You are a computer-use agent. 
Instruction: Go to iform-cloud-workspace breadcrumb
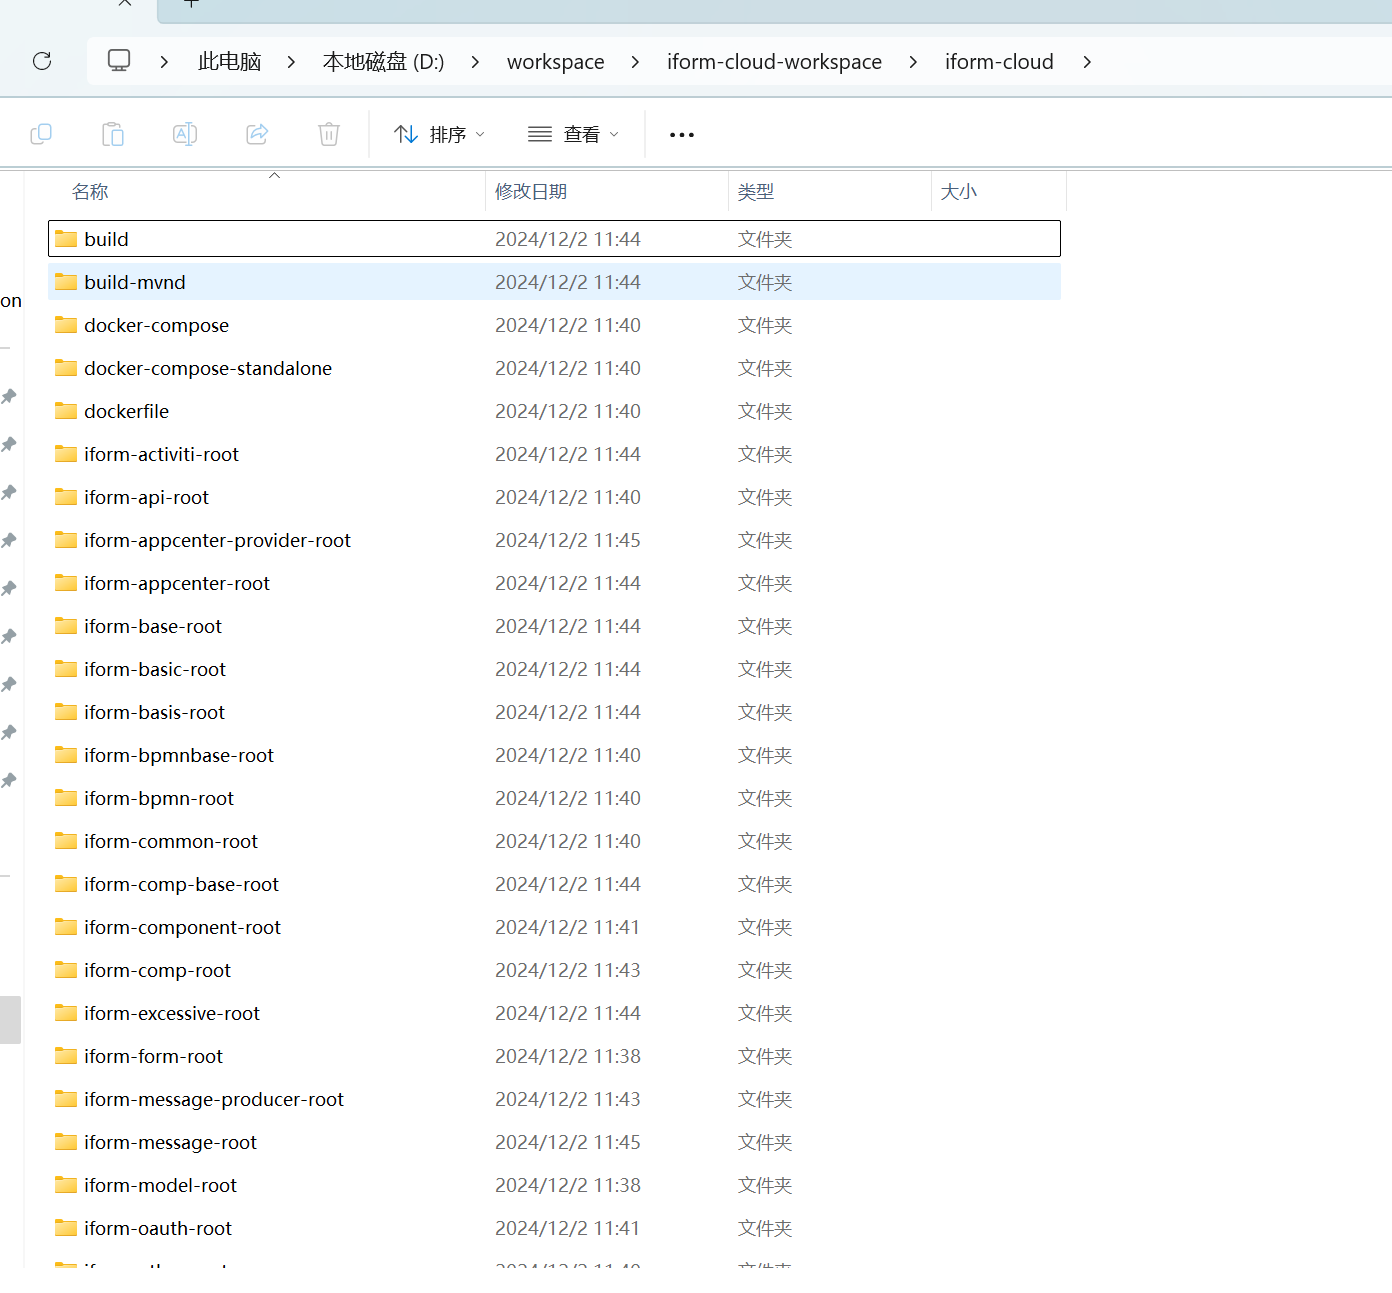[774, 62]
